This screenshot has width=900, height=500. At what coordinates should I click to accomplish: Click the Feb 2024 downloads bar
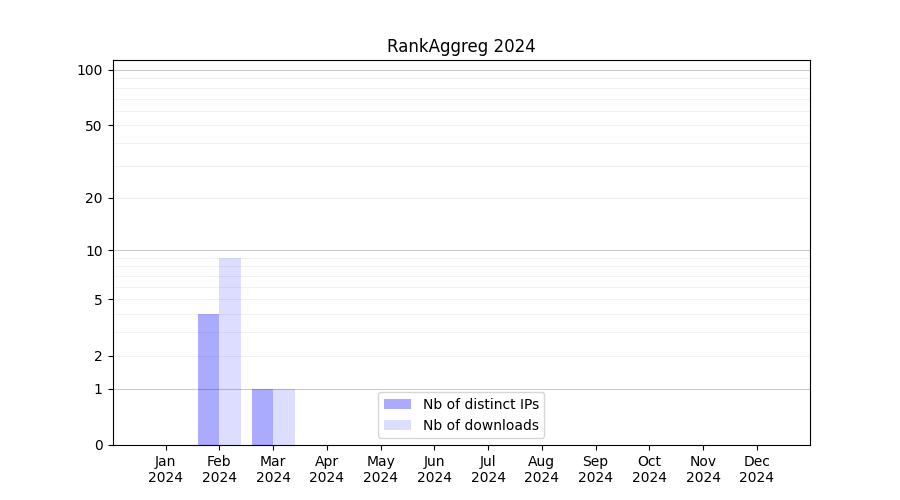click(x=230, y=352)
